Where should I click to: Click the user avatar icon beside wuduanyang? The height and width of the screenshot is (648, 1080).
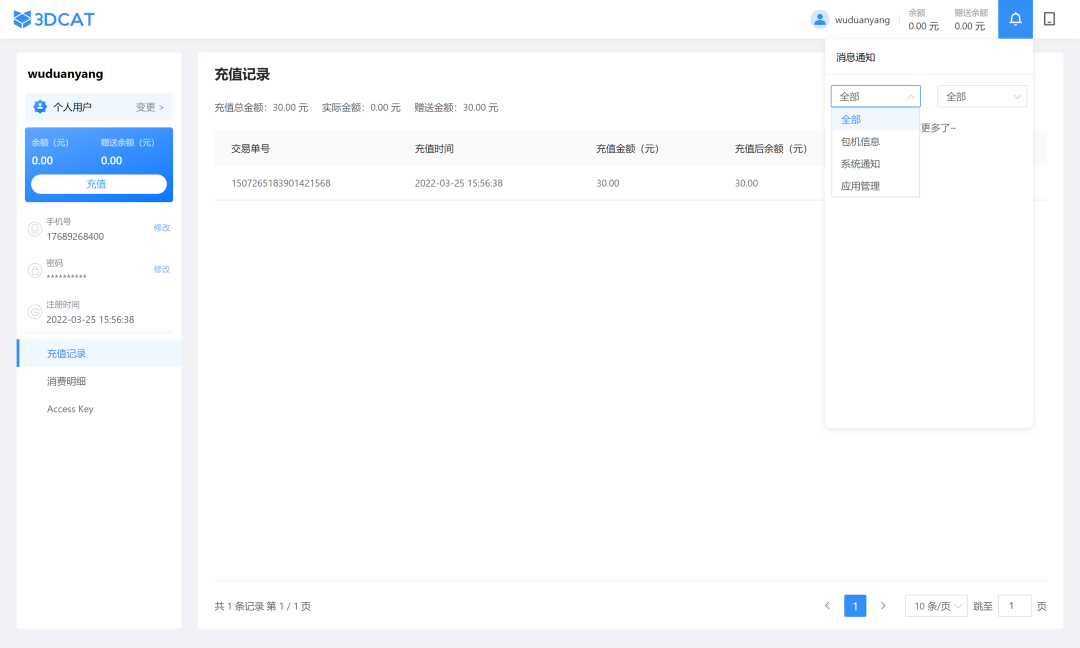click(x=820, y=19)
